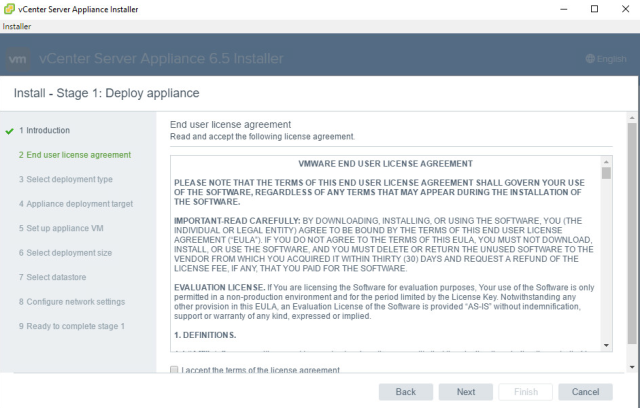Click the outer page vertical scrollbar thumb
This screenshot has width=640, height=408.
[x=632, y=233]
